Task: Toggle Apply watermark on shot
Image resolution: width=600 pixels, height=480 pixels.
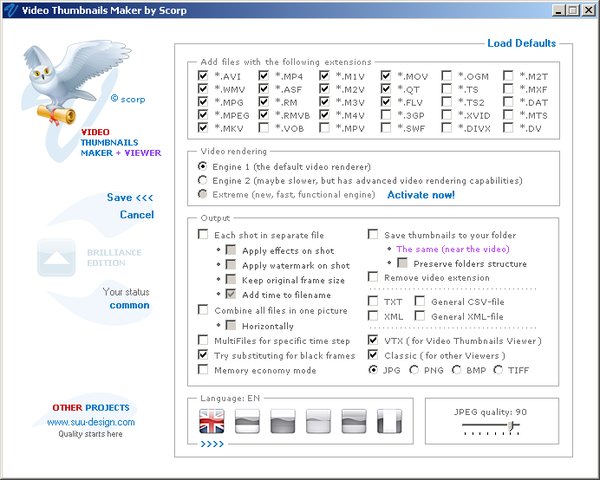Action: click(x=231, y=264)
